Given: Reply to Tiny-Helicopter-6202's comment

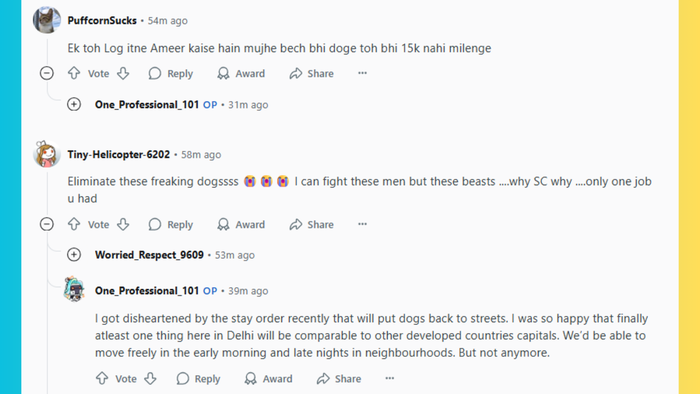Looking at the screenshot, I should coord(171,224).
